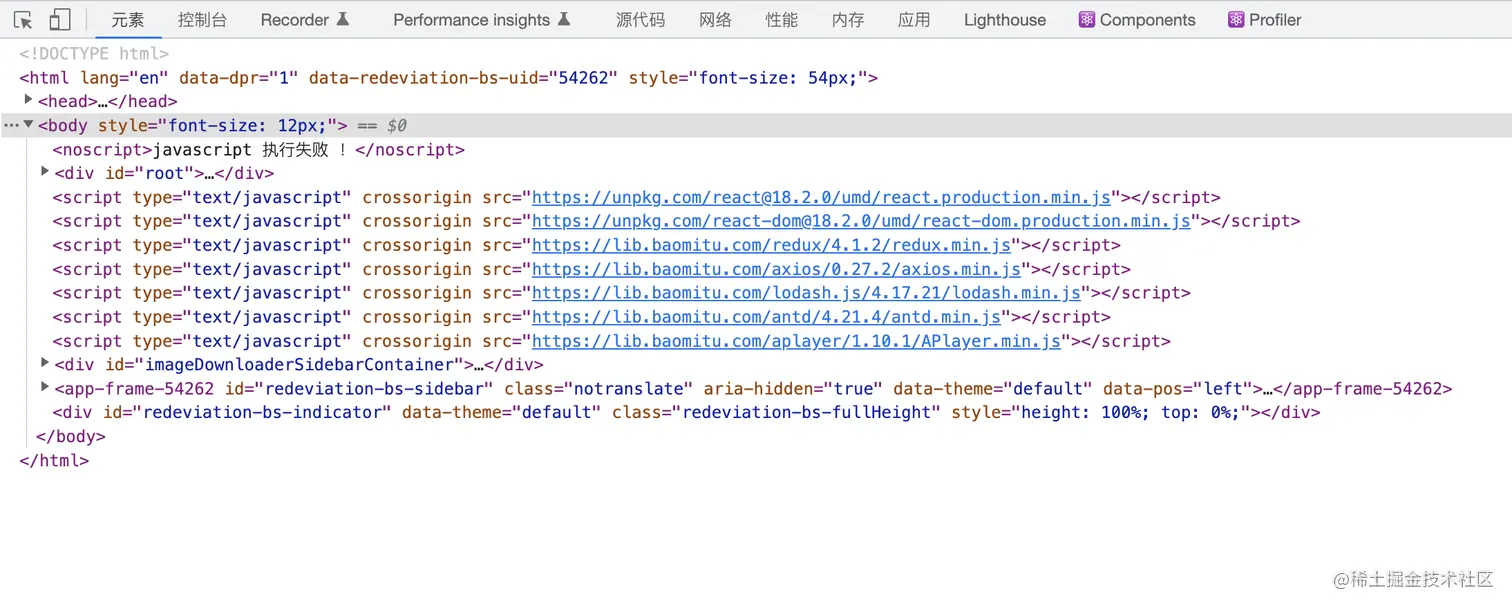The image size is (1512, 608).
Task: Click the data-pos "left" attribute value
Action: [1222, 389]
